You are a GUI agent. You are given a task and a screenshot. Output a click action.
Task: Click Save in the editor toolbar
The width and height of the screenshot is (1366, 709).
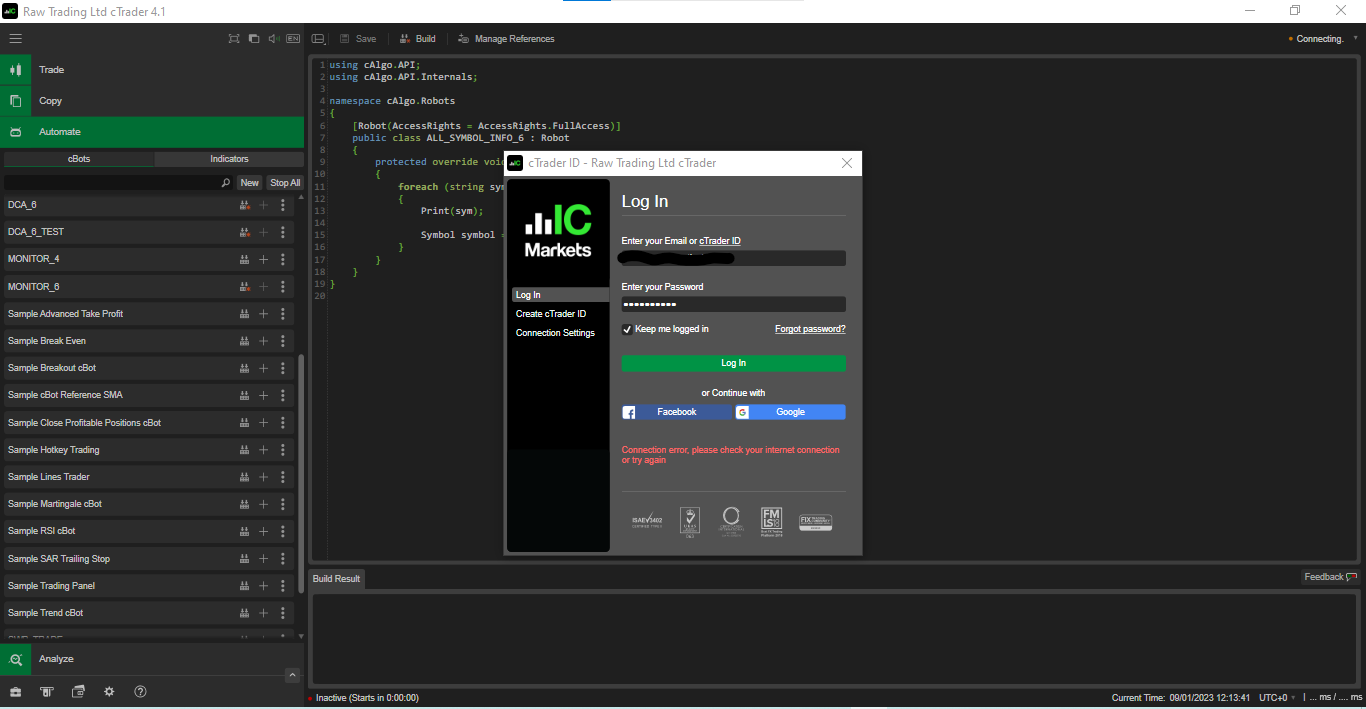click(x=358, y=39)
